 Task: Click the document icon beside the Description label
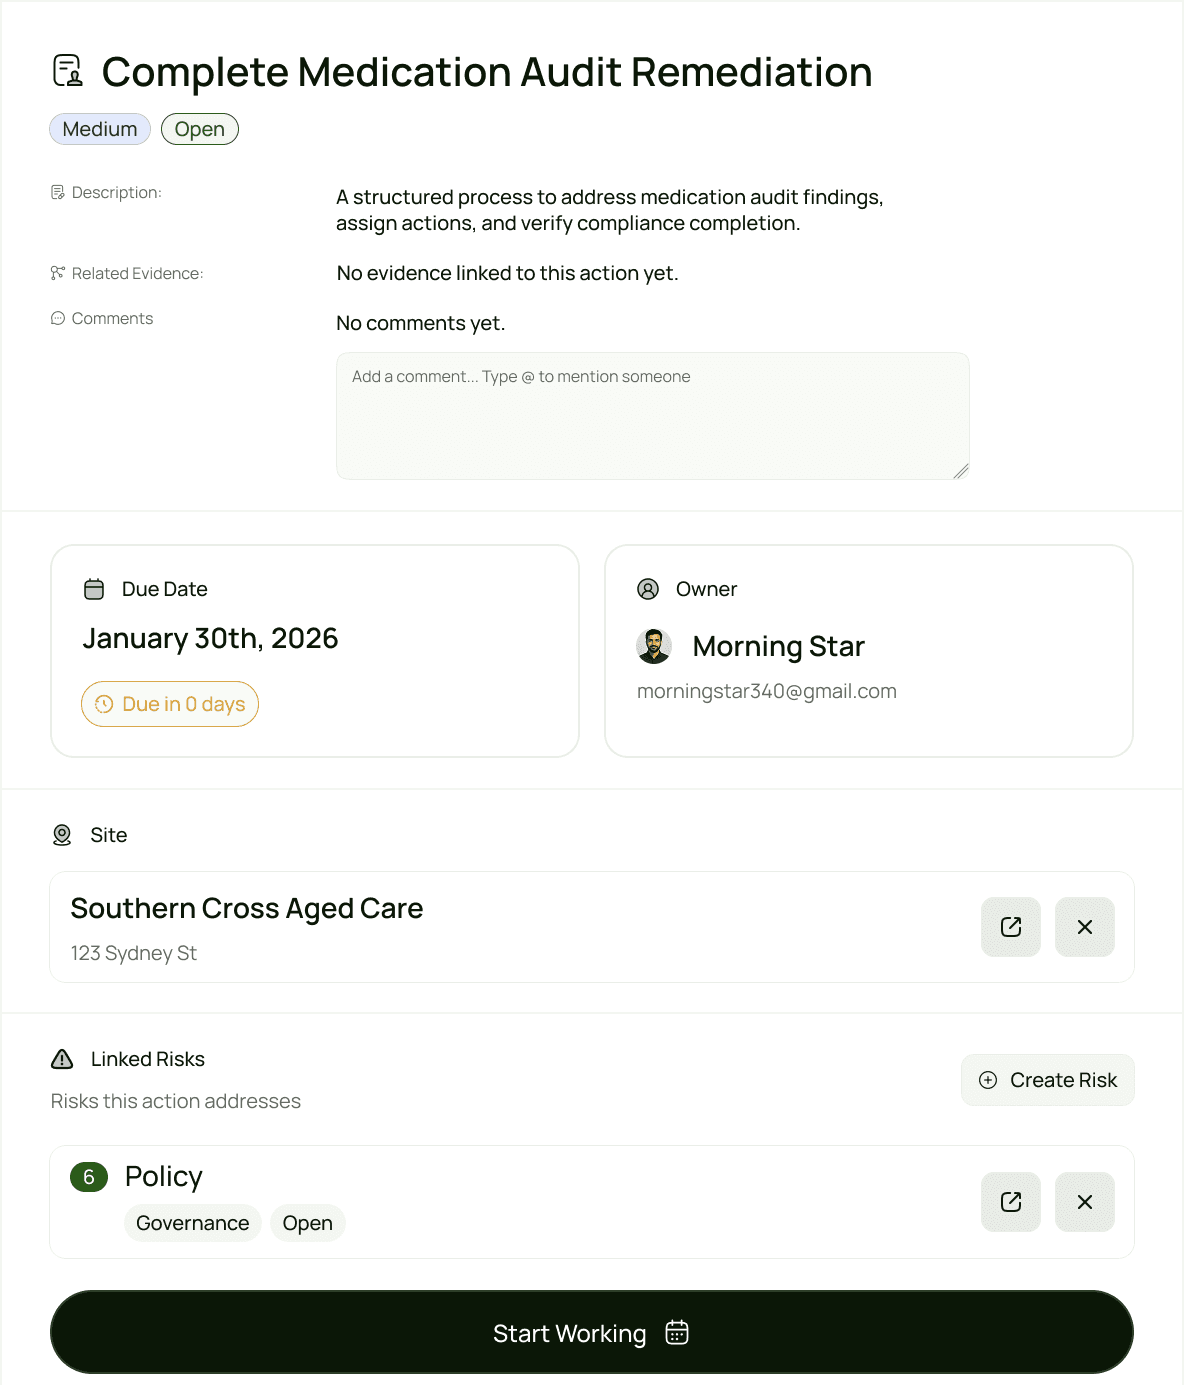tap(58, 192)
